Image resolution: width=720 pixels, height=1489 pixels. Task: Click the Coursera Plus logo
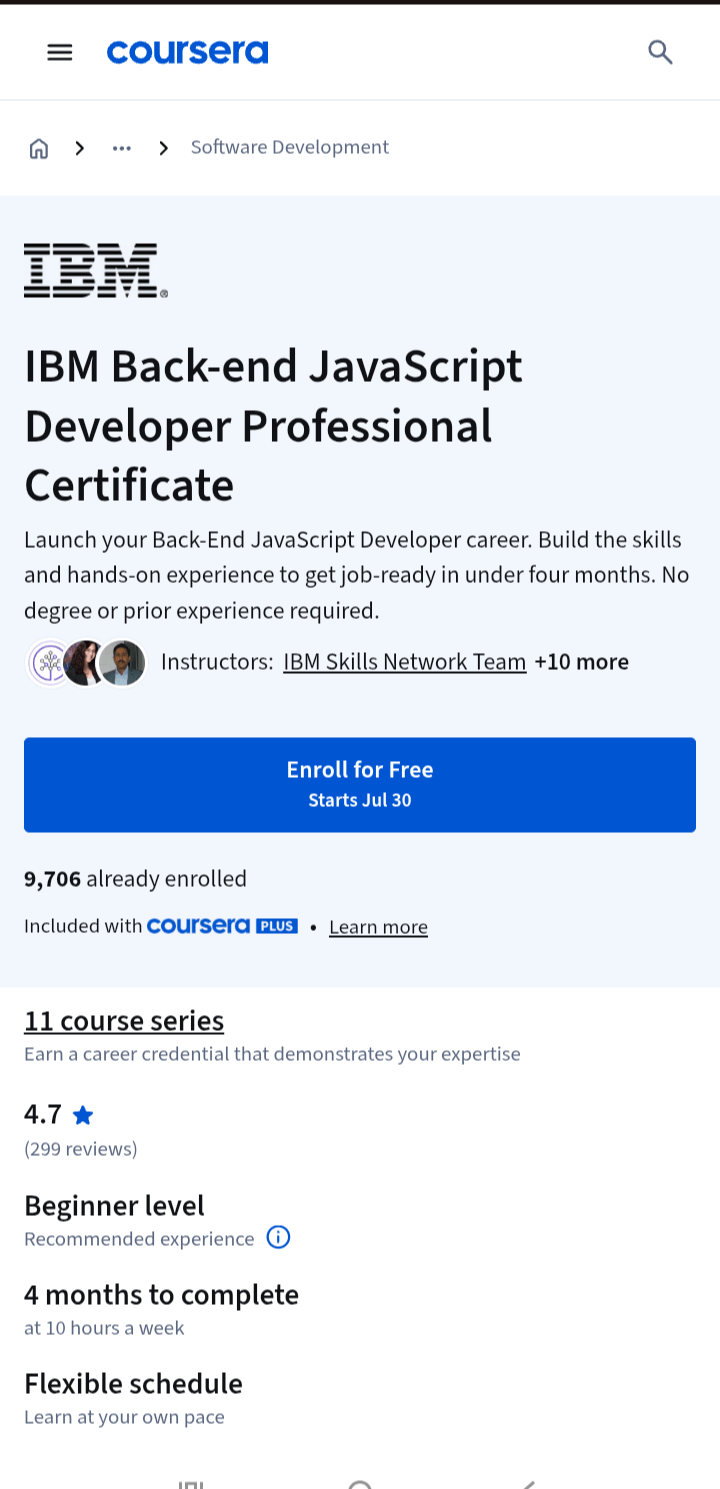tap(222, 926)
